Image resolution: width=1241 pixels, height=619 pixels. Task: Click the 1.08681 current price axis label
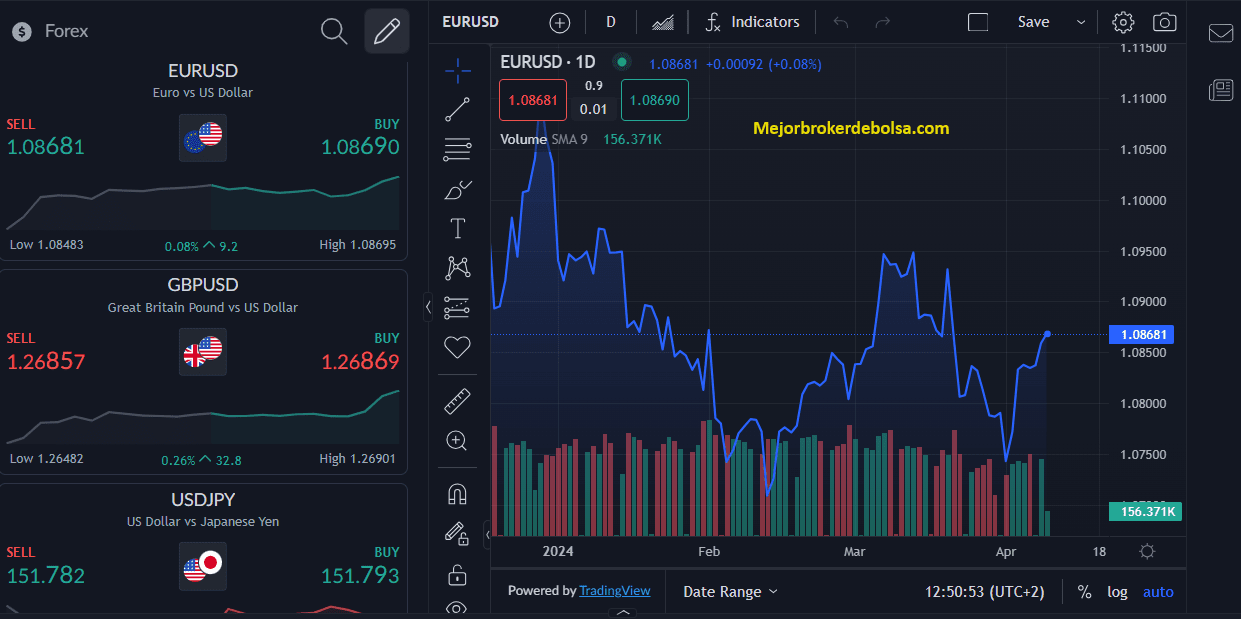pos(1142,334)
